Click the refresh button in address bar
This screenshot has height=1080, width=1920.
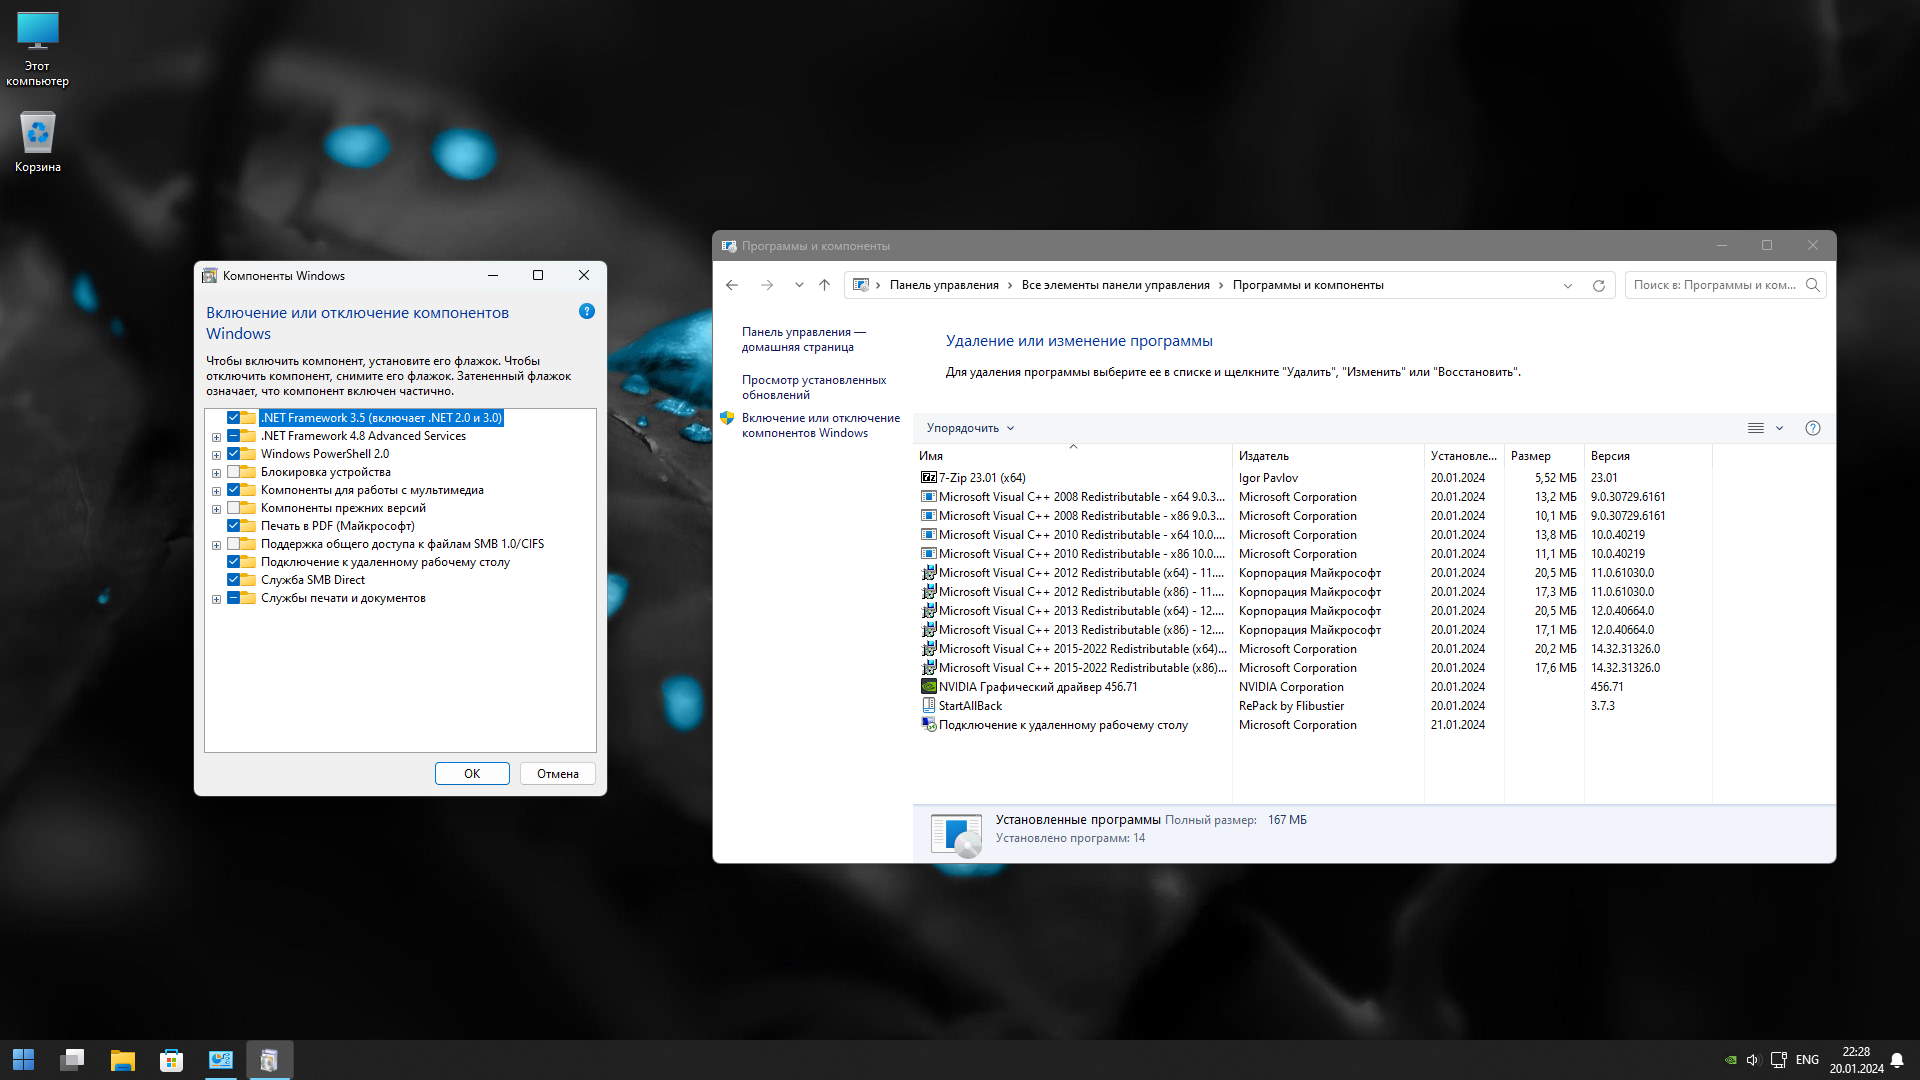(x=1598, y=285)
